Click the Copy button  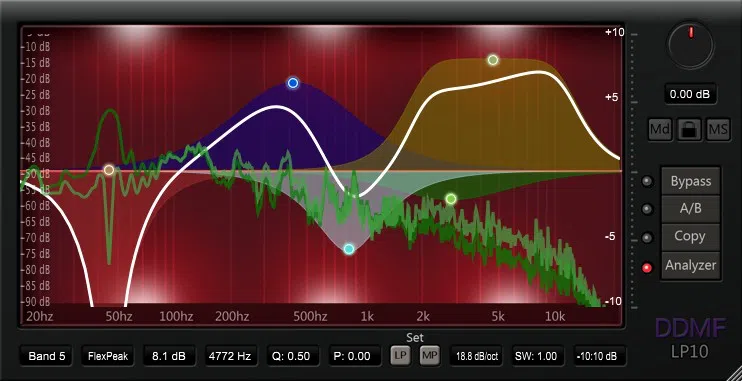[691, 236]
